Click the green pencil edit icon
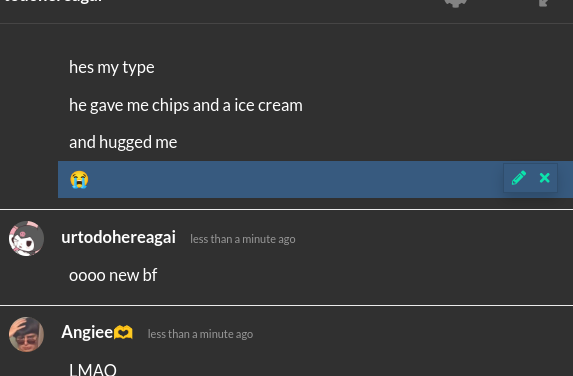573x376 pixels. pyautogui.click(x=519, y=178)
